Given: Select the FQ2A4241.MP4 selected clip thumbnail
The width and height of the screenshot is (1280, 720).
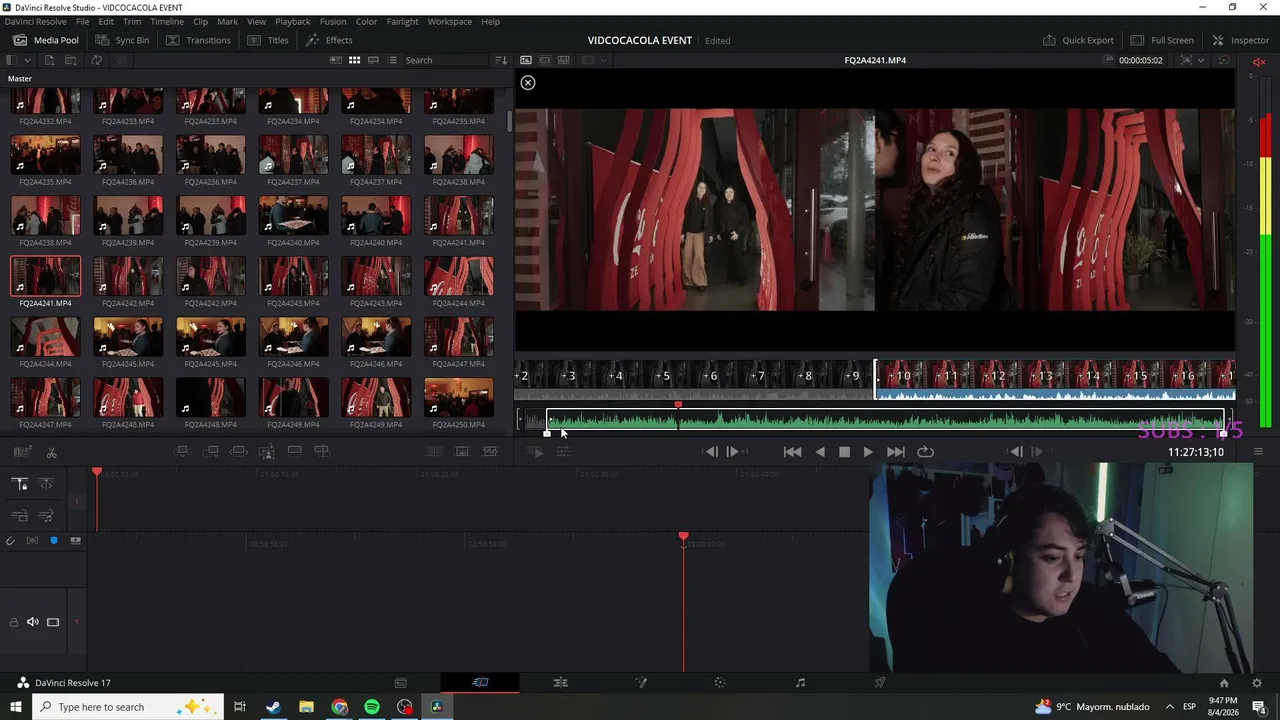Looking at the screenshot, I should (x=45, y=276).
